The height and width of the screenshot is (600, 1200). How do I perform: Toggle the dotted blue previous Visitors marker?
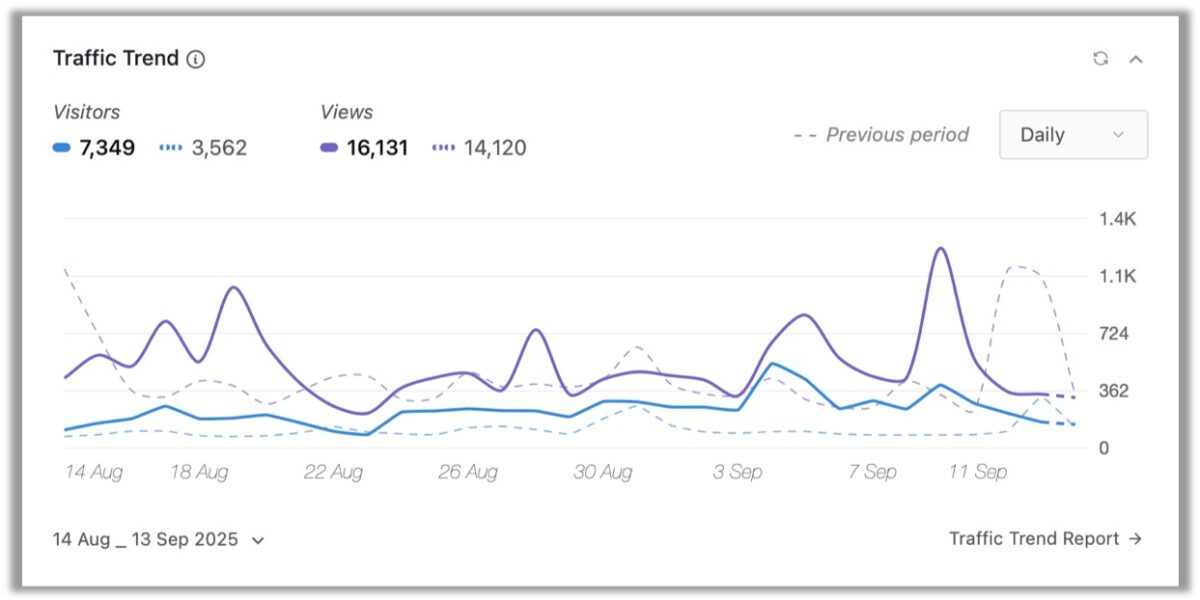[171, 149]
